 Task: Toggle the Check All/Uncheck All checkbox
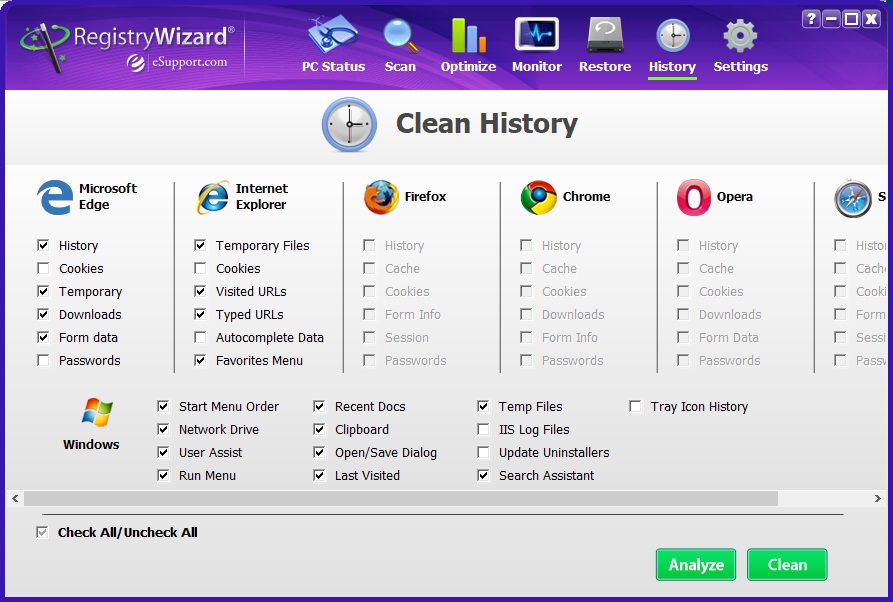(x=42, y=532)
